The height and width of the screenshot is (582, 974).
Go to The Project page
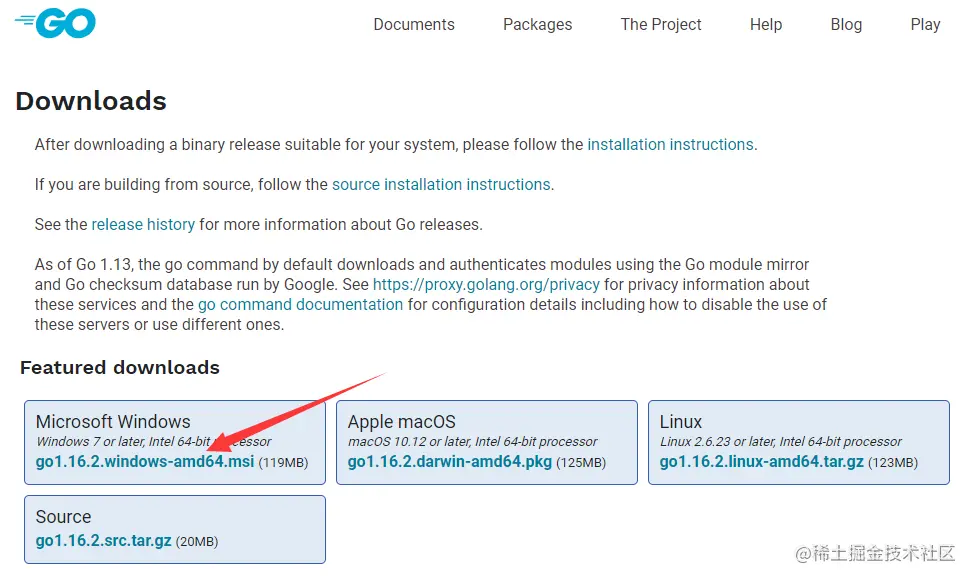tap(660, 25)
